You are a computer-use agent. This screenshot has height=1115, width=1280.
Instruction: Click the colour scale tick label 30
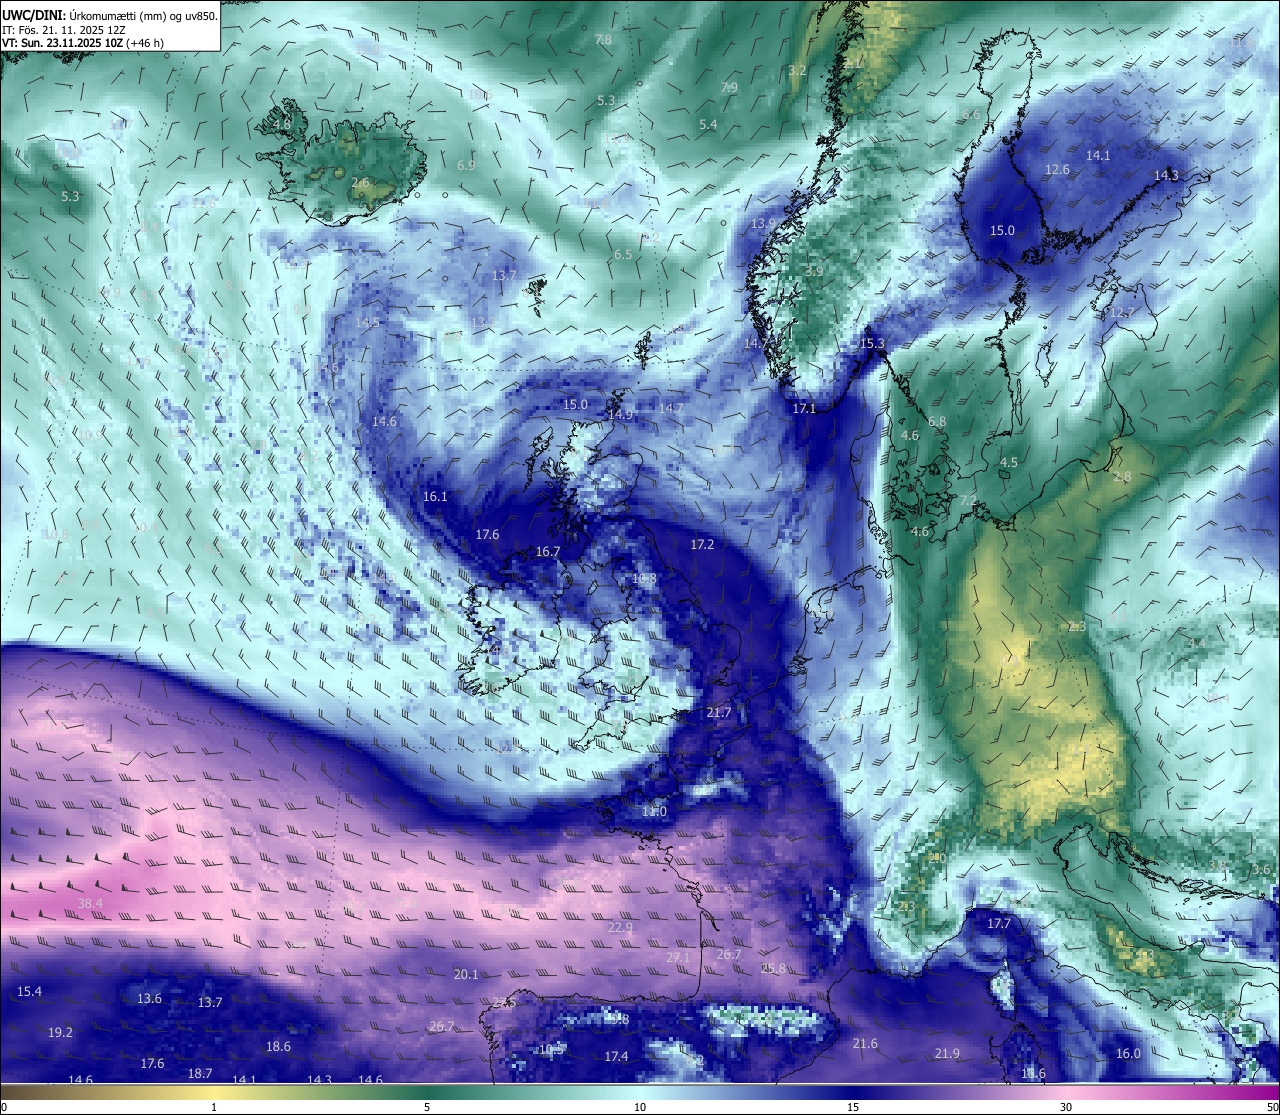tap(1066, 1107)
